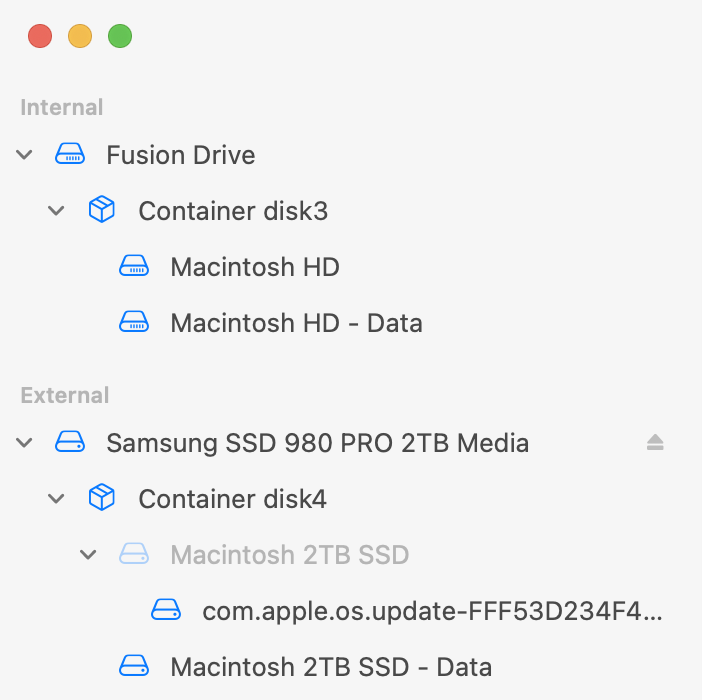
Task: Click the Samsung SSD 980 PRO drive icon
Action: pyautogui.click(x=70, y=442)
